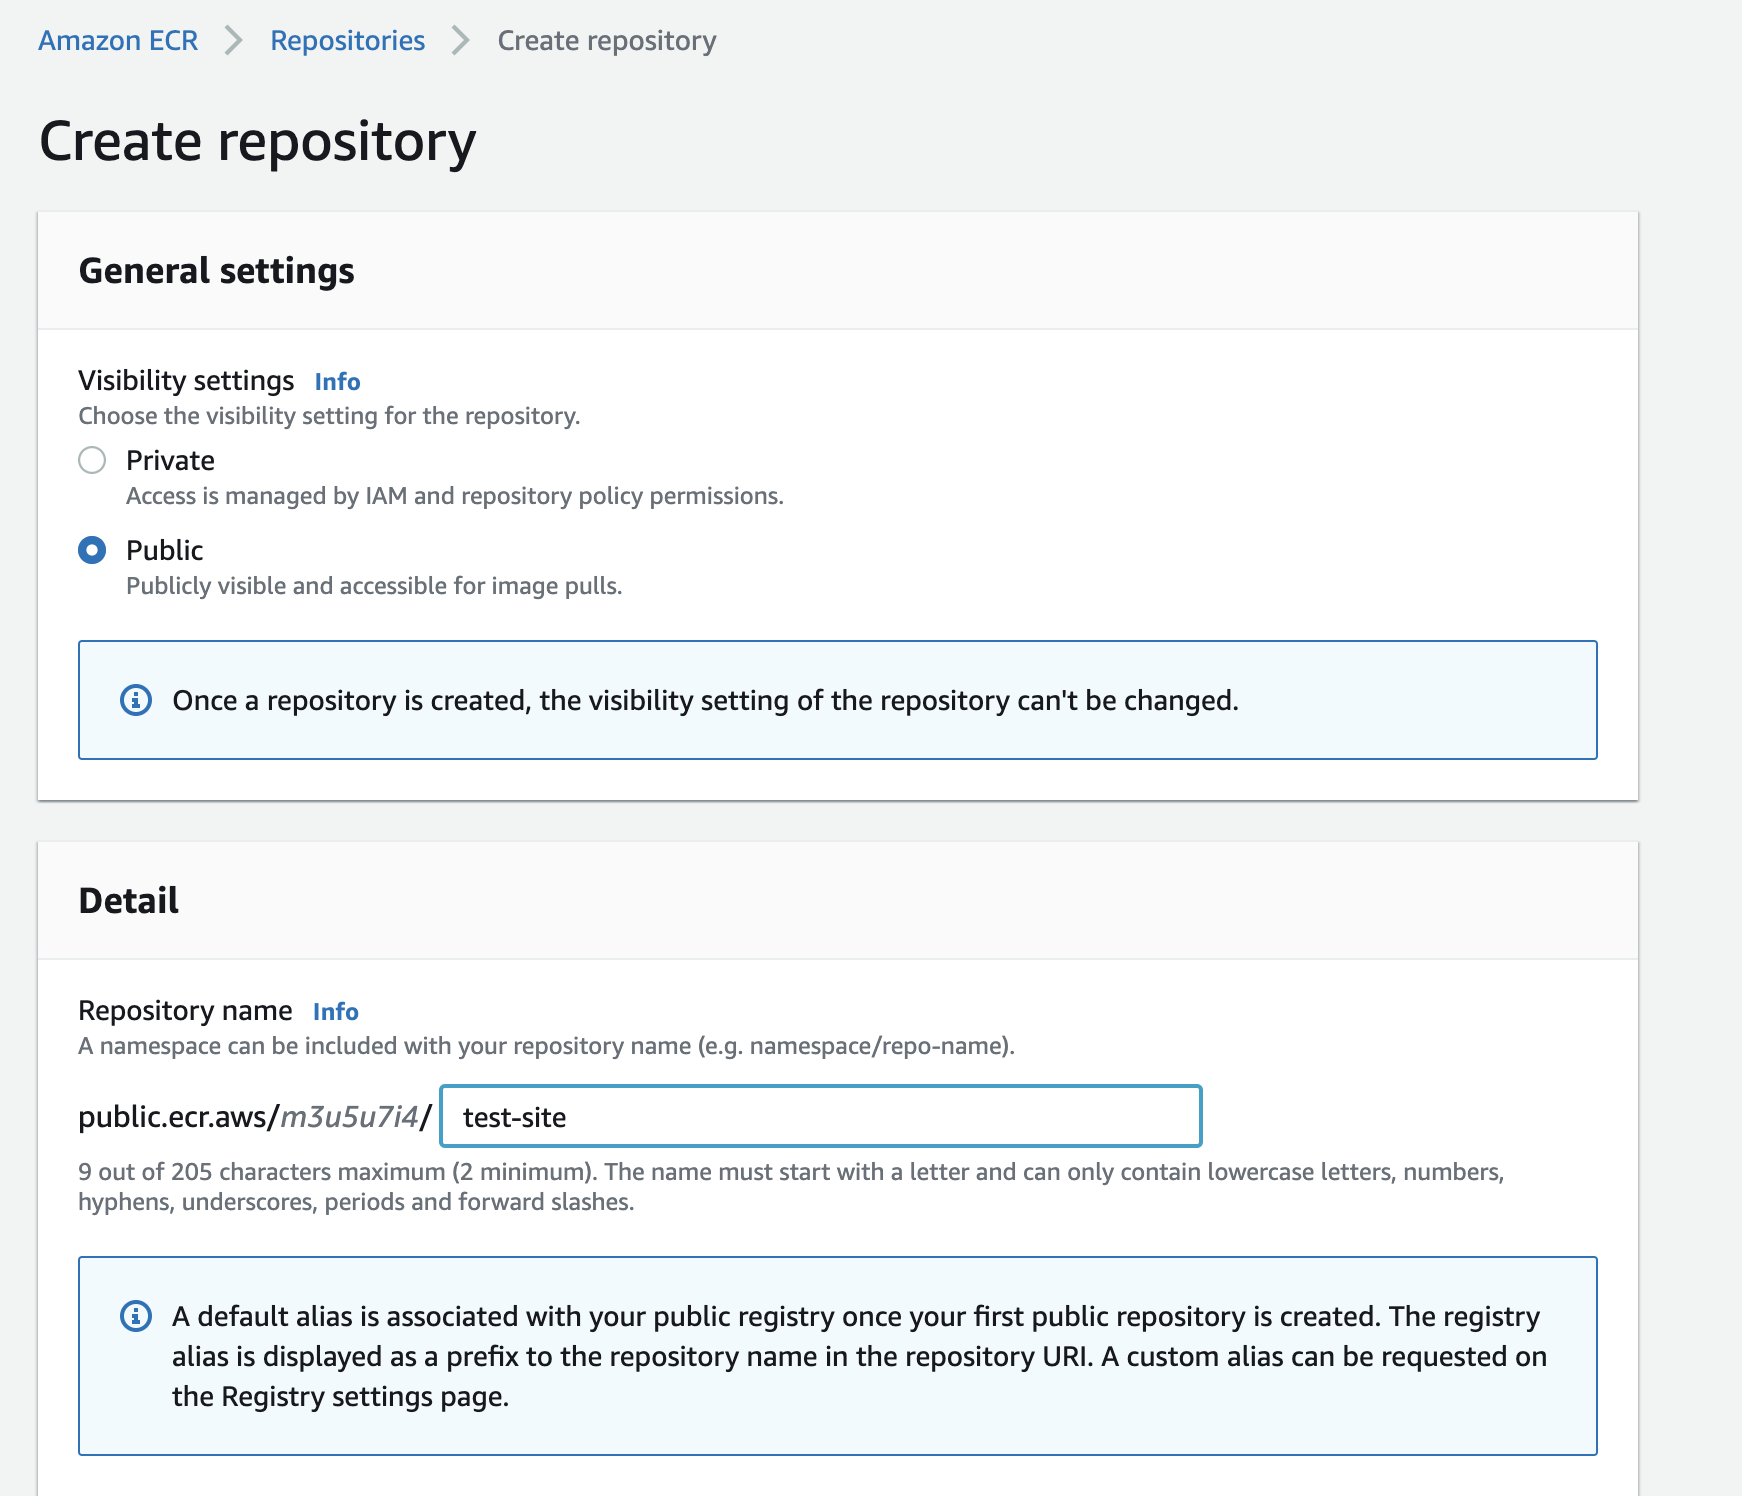Click the Public option label text

165,550
